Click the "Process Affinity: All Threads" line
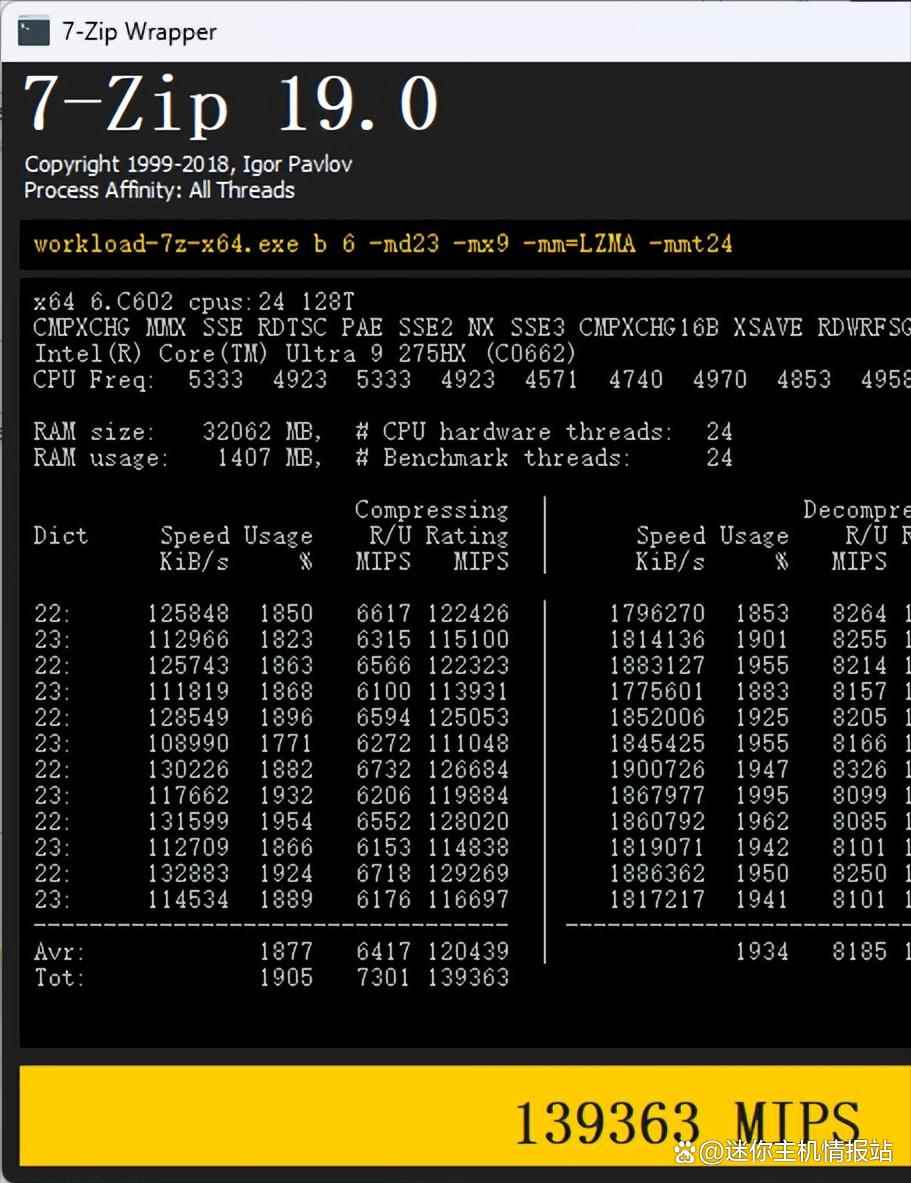The image size is (911, 1183). coord(159,190)
